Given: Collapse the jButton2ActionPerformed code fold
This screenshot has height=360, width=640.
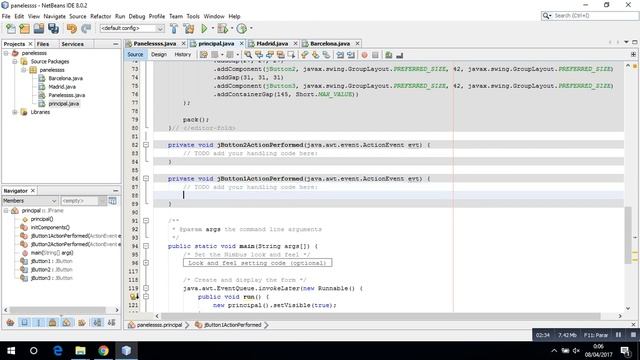Looking at the screenshot, I should point(146,145).
